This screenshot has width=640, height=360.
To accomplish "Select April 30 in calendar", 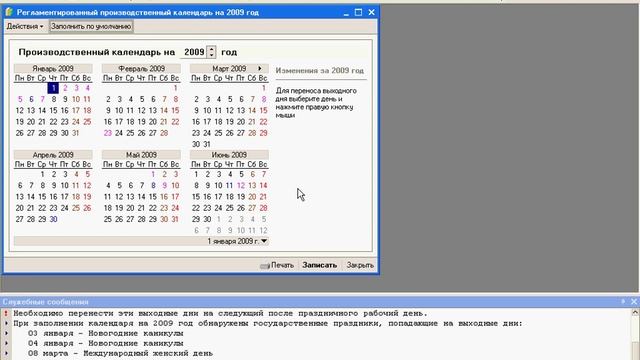I will click(53, 220).
